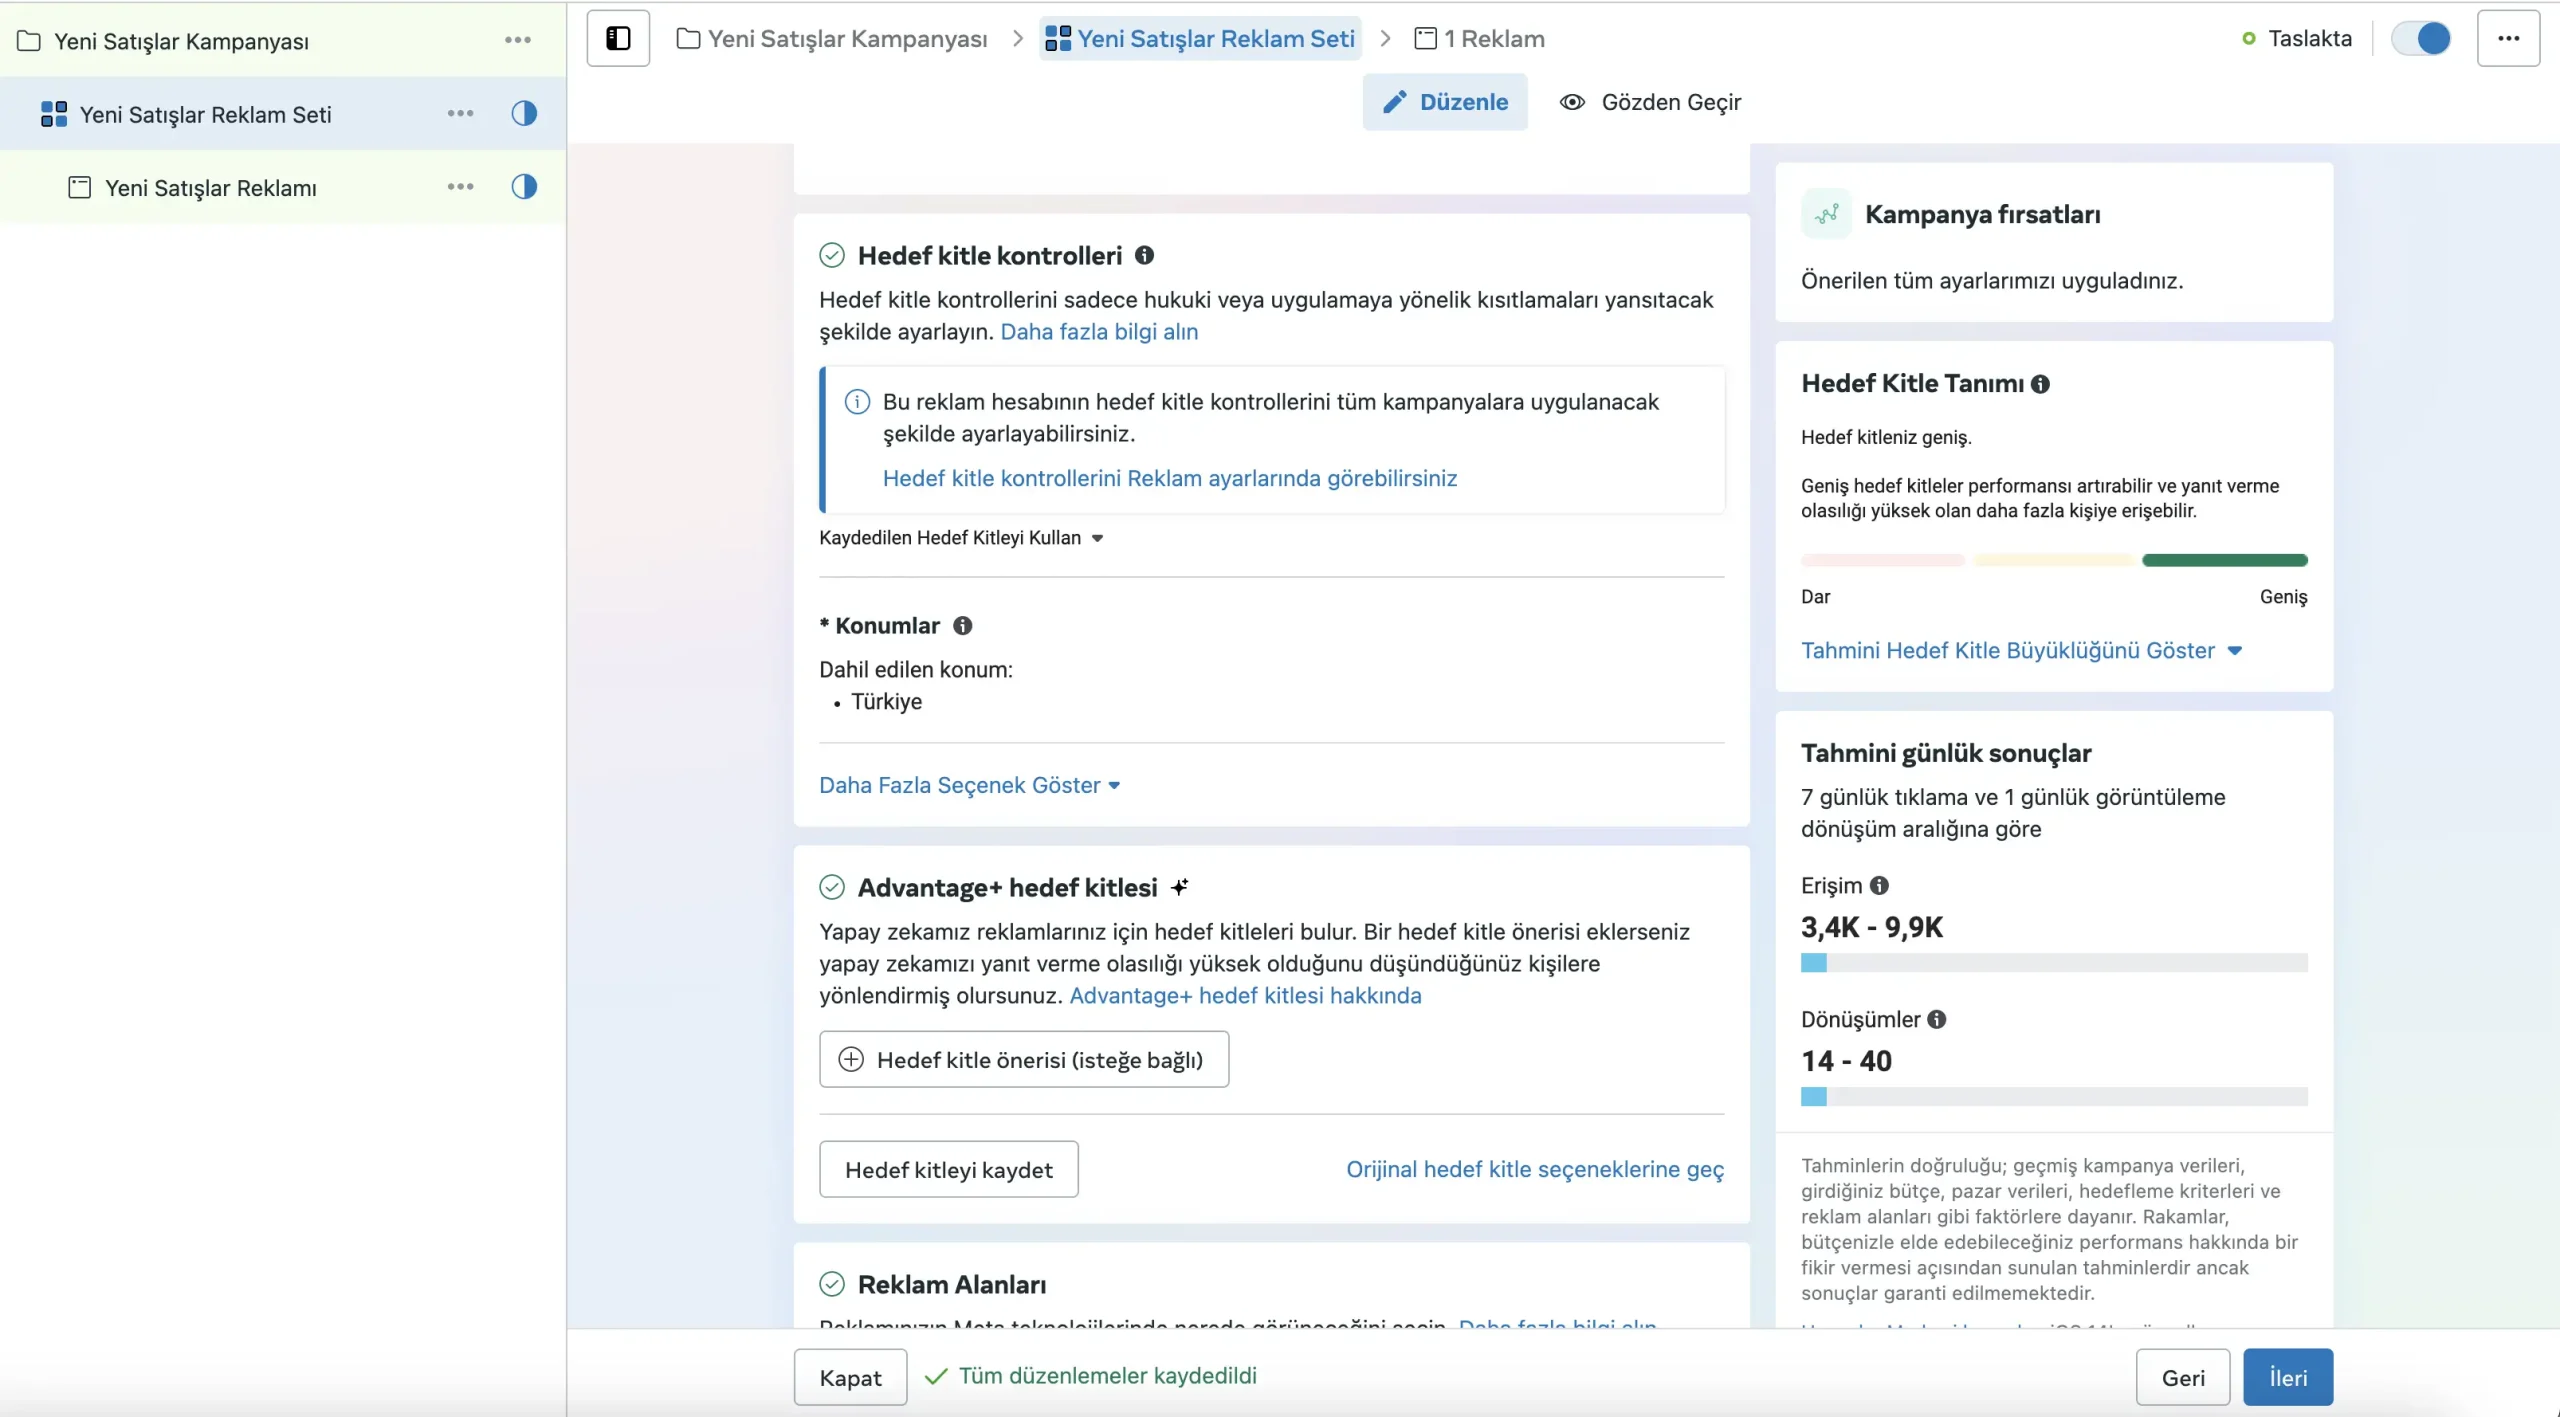The image size is (2560, 1417).
Task: Click the grid icon in ad set breadcrumb
Action: [1057, 39]
